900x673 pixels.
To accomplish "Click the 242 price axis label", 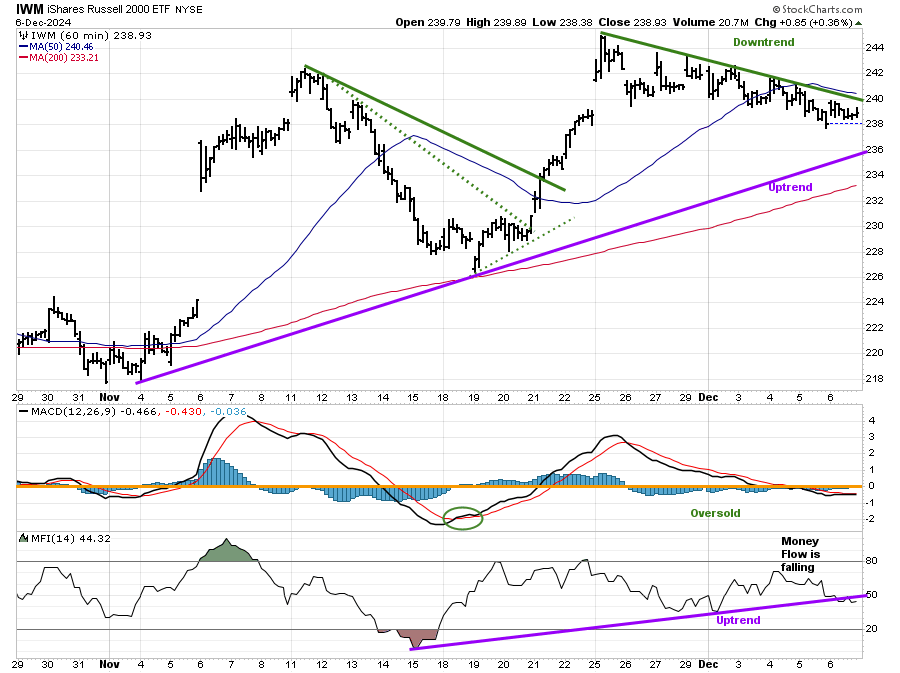I will (874, 73).
